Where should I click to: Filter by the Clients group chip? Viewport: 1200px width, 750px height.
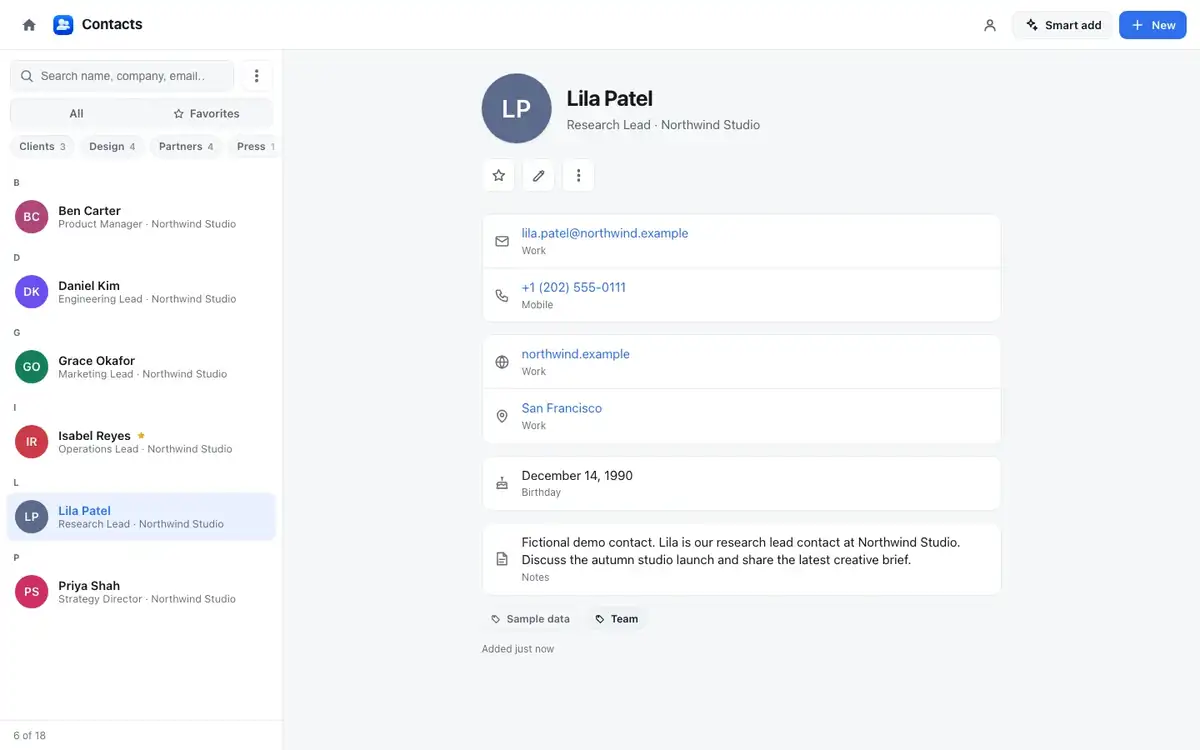(42, 146)
